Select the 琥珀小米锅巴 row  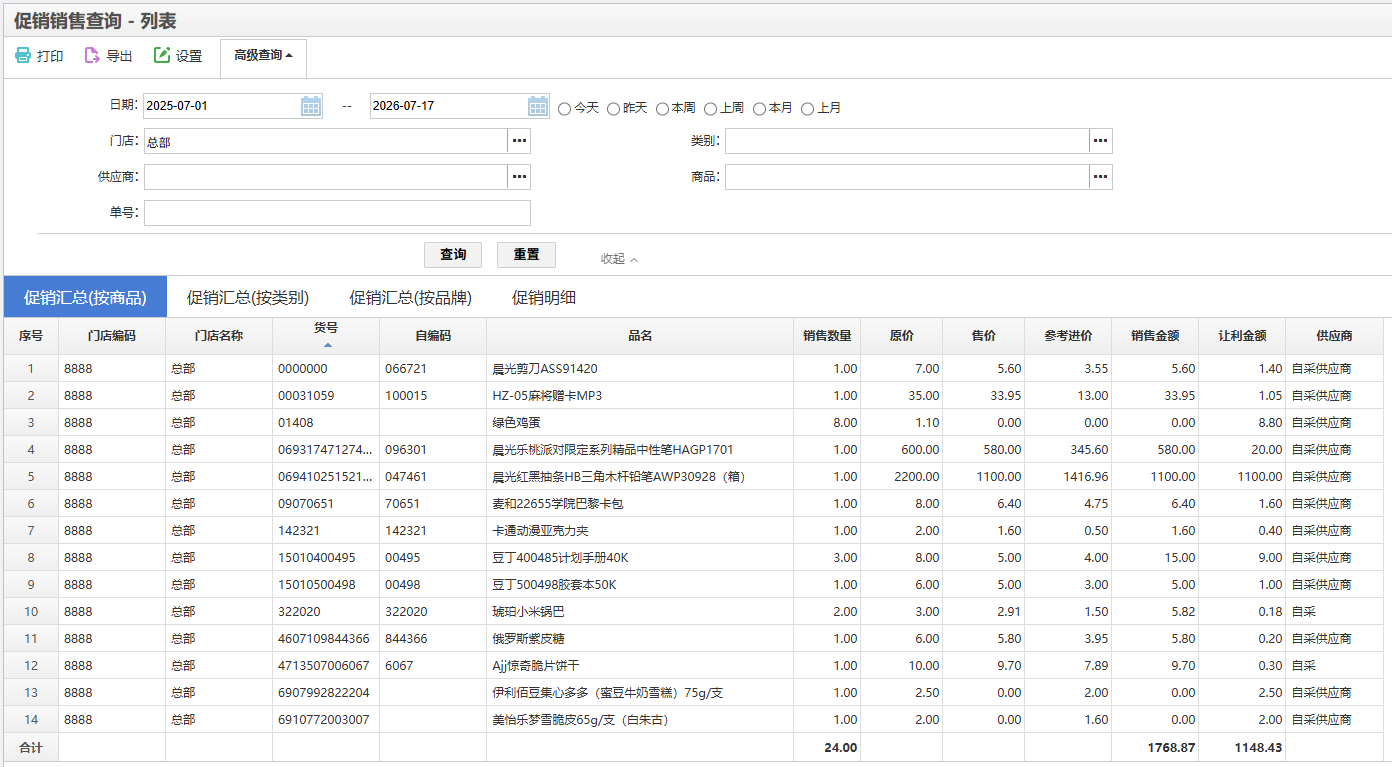[694, 611]
